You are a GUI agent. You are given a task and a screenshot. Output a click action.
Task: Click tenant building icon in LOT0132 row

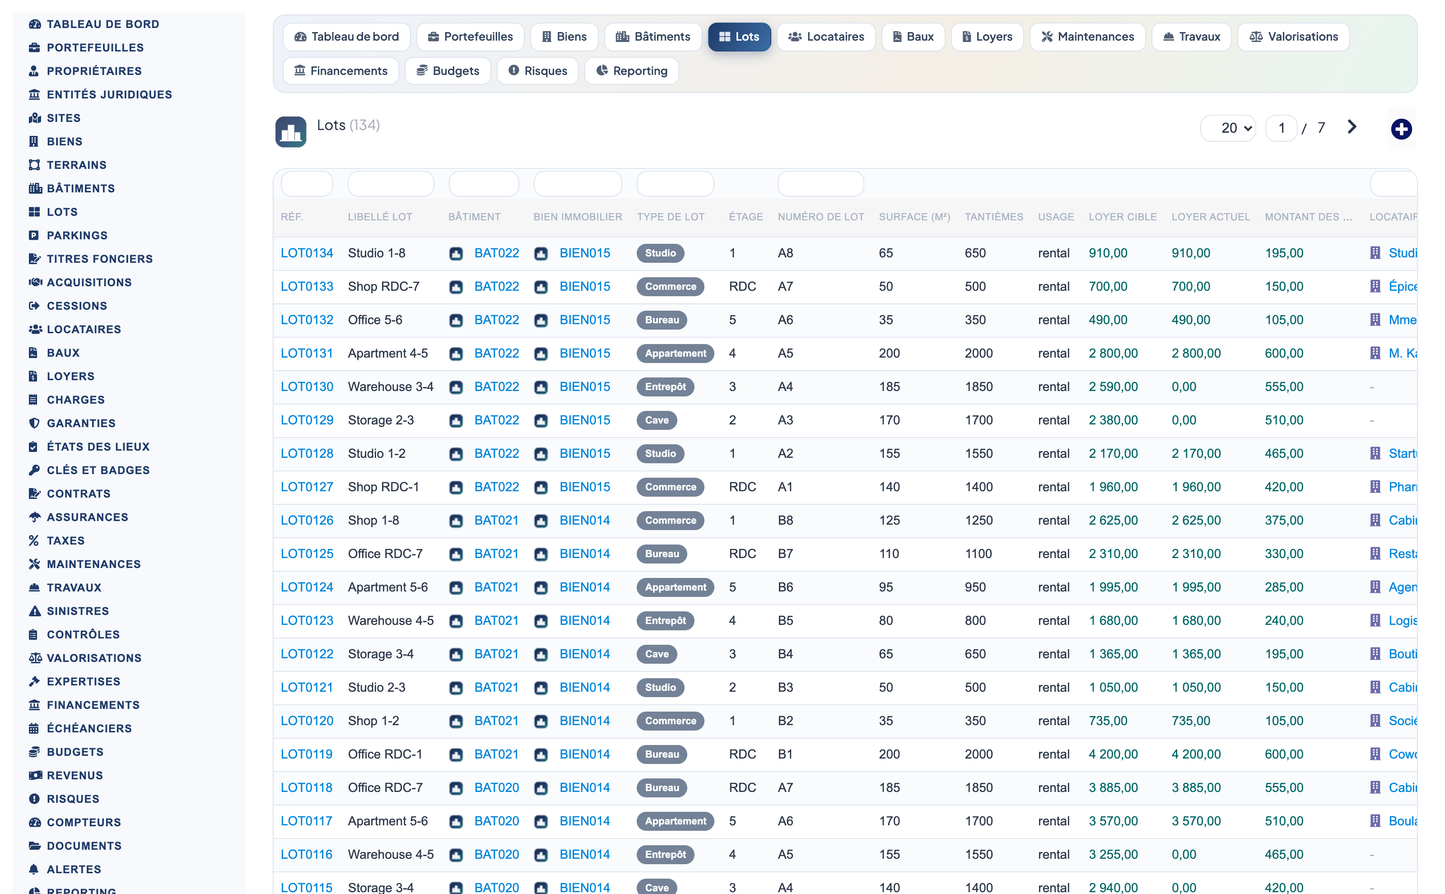1375,320
